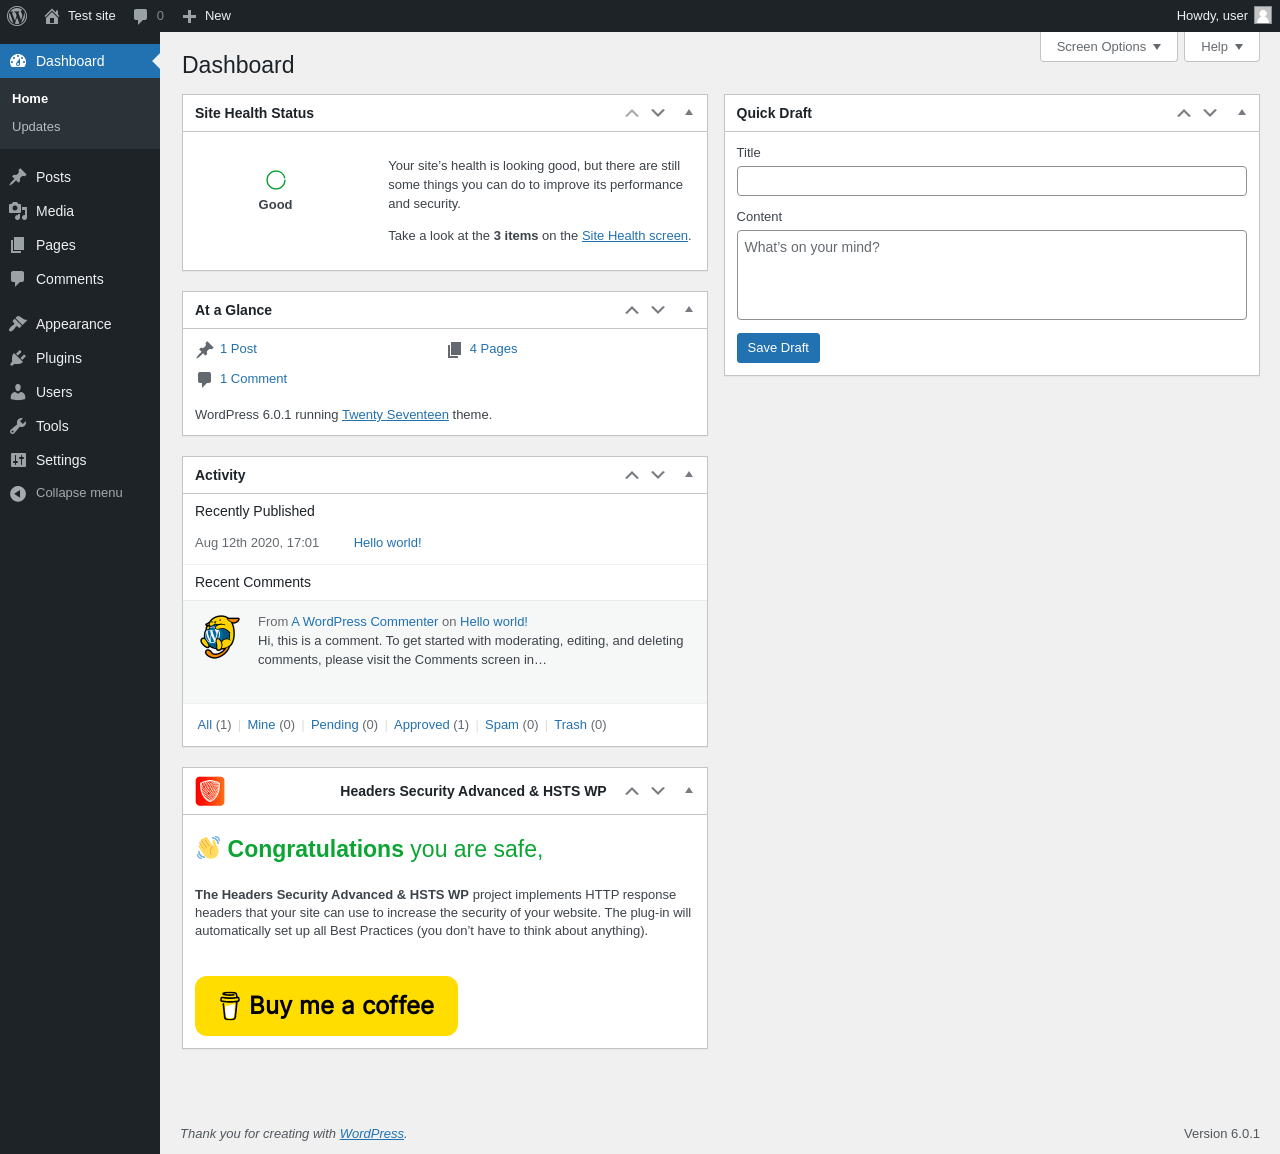Toggle Quick Draft panel collapse triangle
Screen dimensions: 1280x1154
[1242, 113]
